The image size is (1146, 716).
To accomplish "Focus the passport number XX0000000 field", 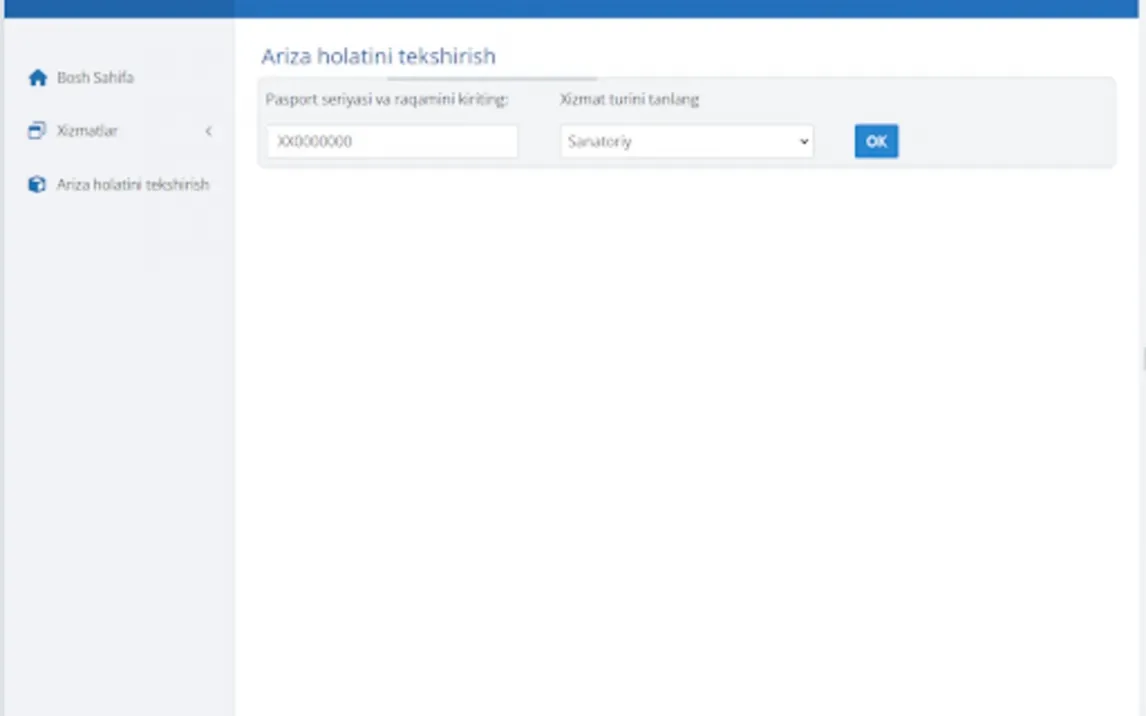I will pyautogui.click(x=392, y=141).
